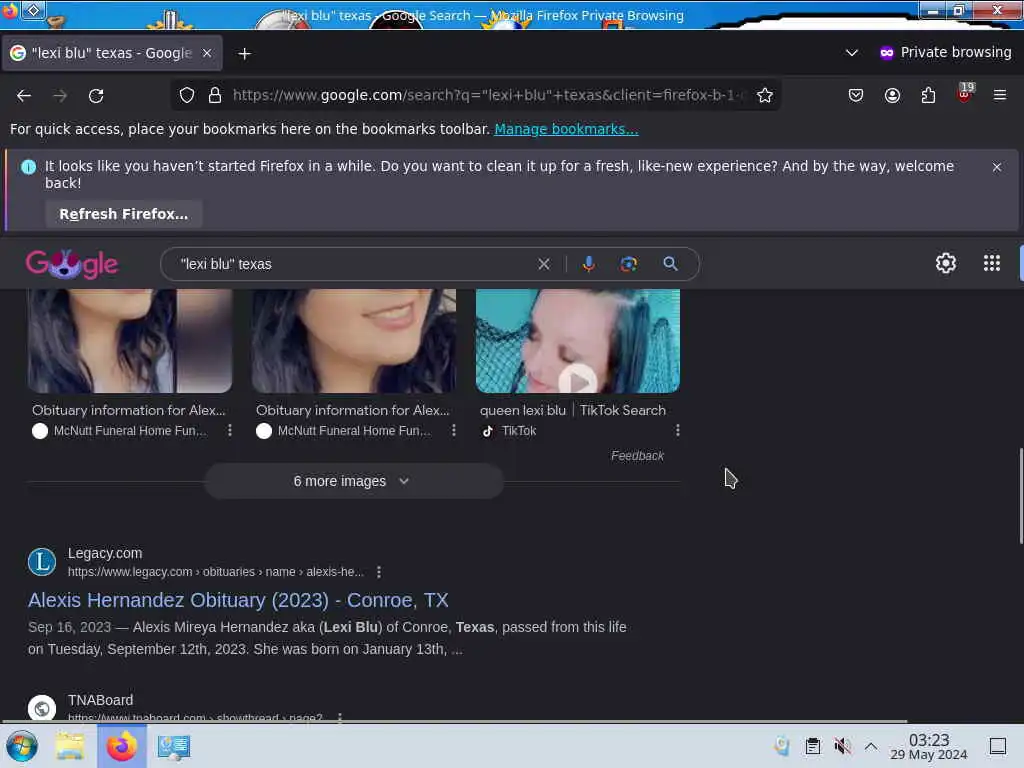Open Google Lens image search icon
Screen dimensions: 1024x768
(x=628, y=264)
